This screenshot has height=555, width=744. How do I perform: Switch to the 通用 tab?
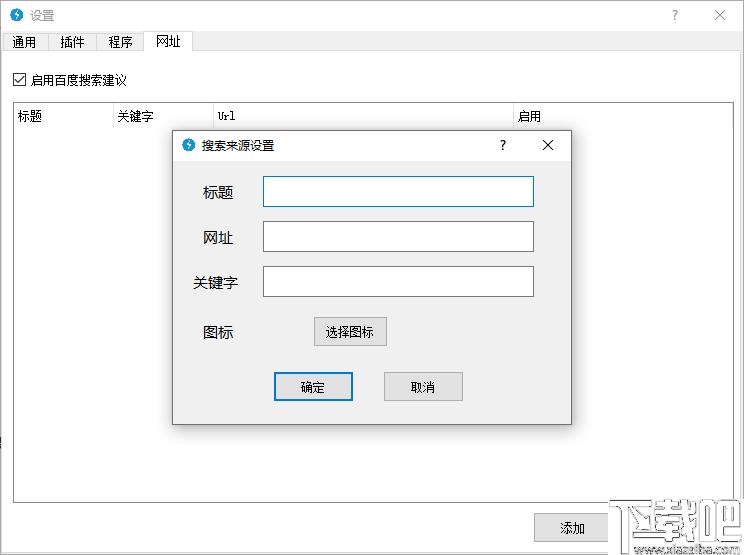point(25,42)
